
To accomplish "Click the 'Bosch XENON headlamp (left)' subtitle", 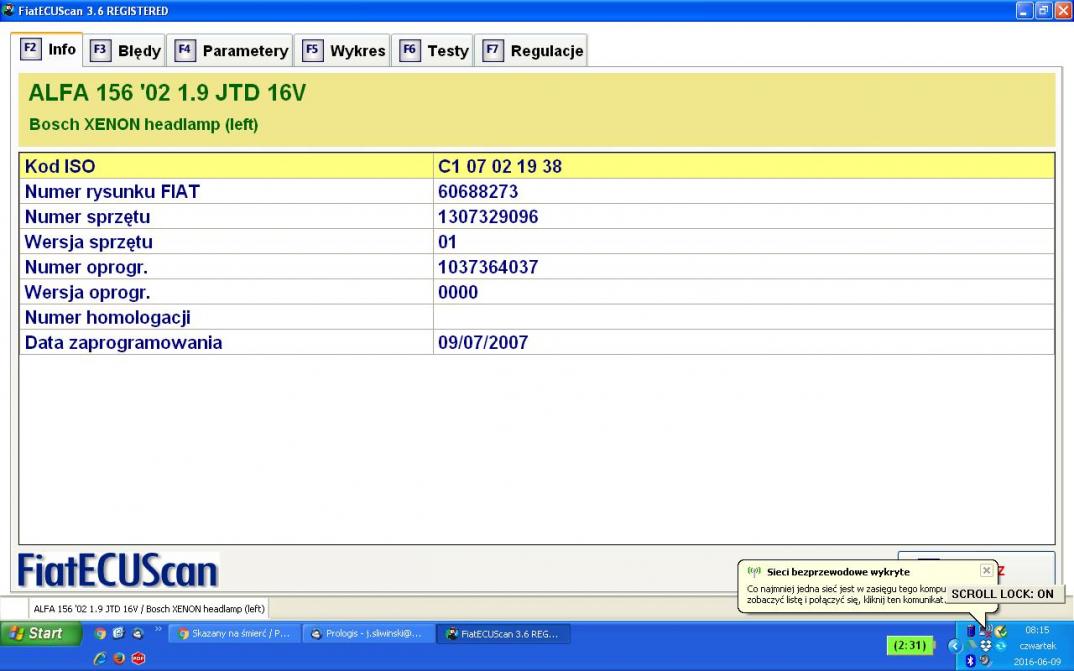I will [x=144, y=125].
